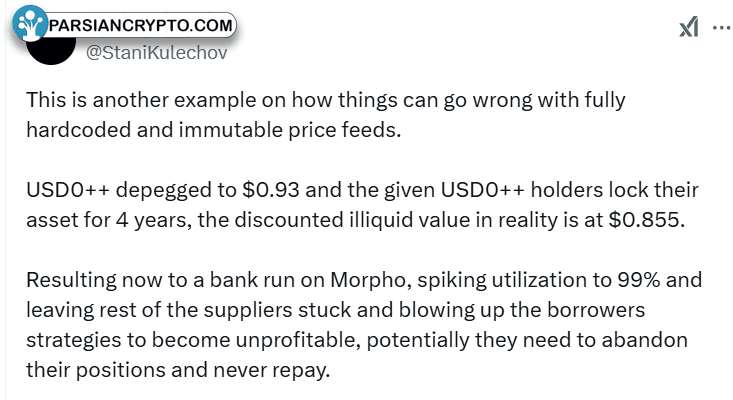733x400 pixels.
Task: Click the ParsianCrypto tree logo icon
Action: pyautogui.click(x=29, y=23)
